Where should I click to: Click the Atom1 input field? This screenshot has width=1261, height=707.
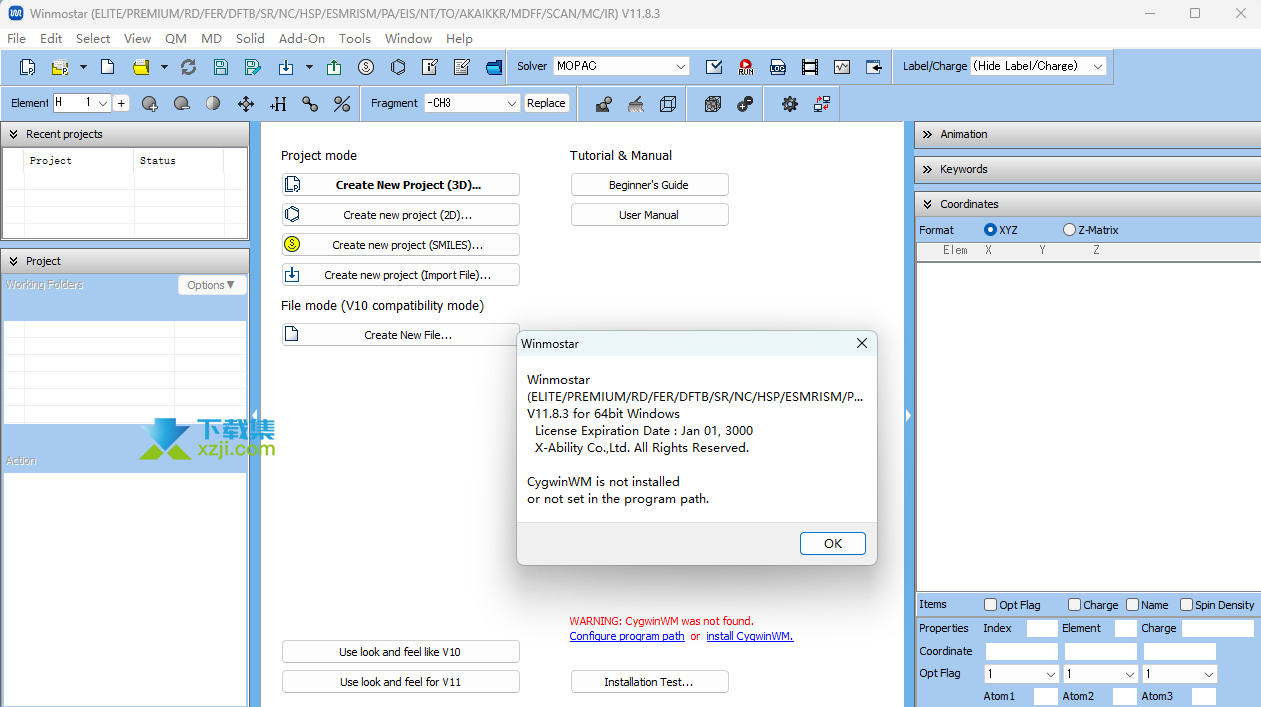[x=1045, y=697]
